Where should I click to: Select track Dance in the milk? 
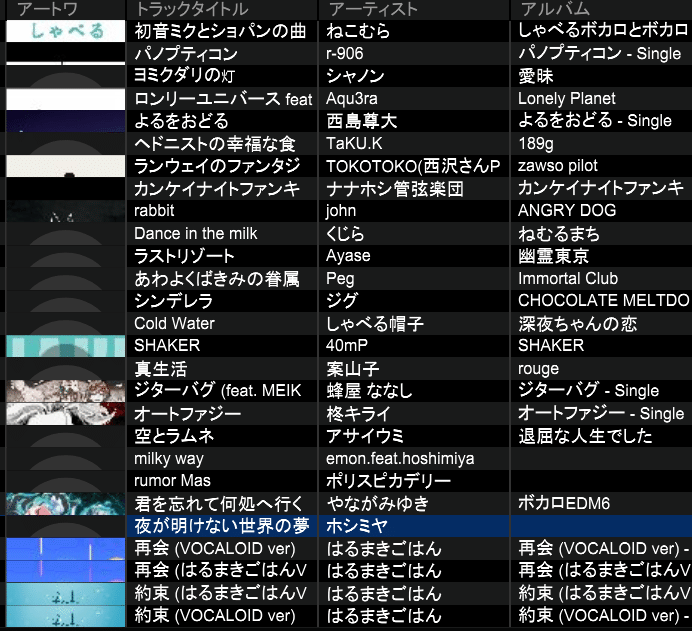pos(196,233)
